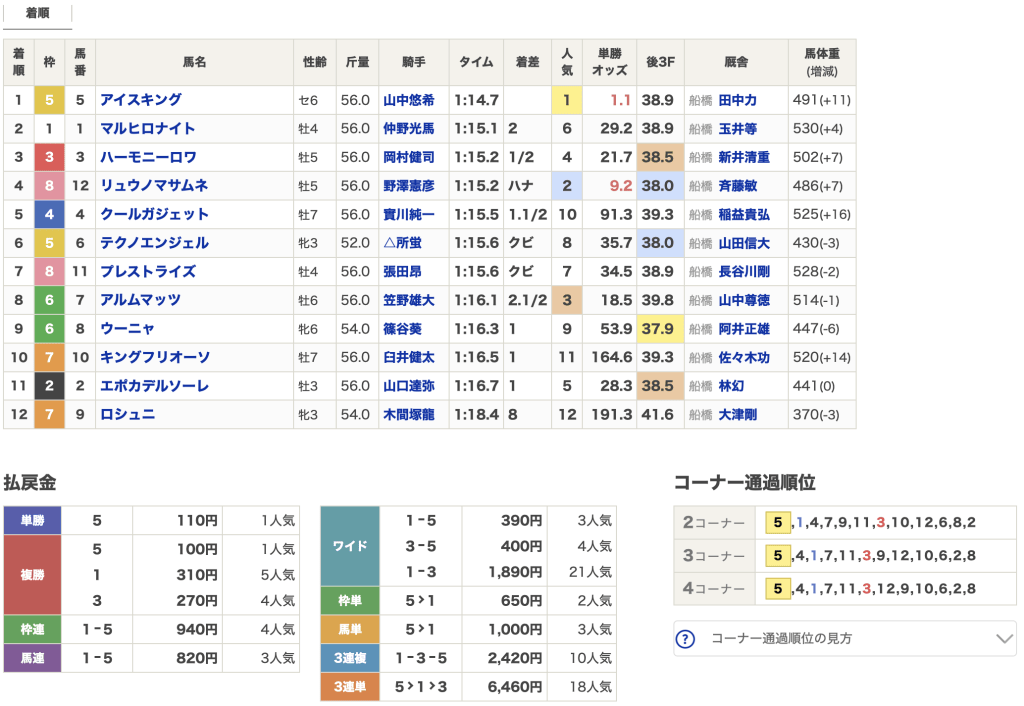
Task: Open trainer 新井清重 page
Action: coord(744,157)
